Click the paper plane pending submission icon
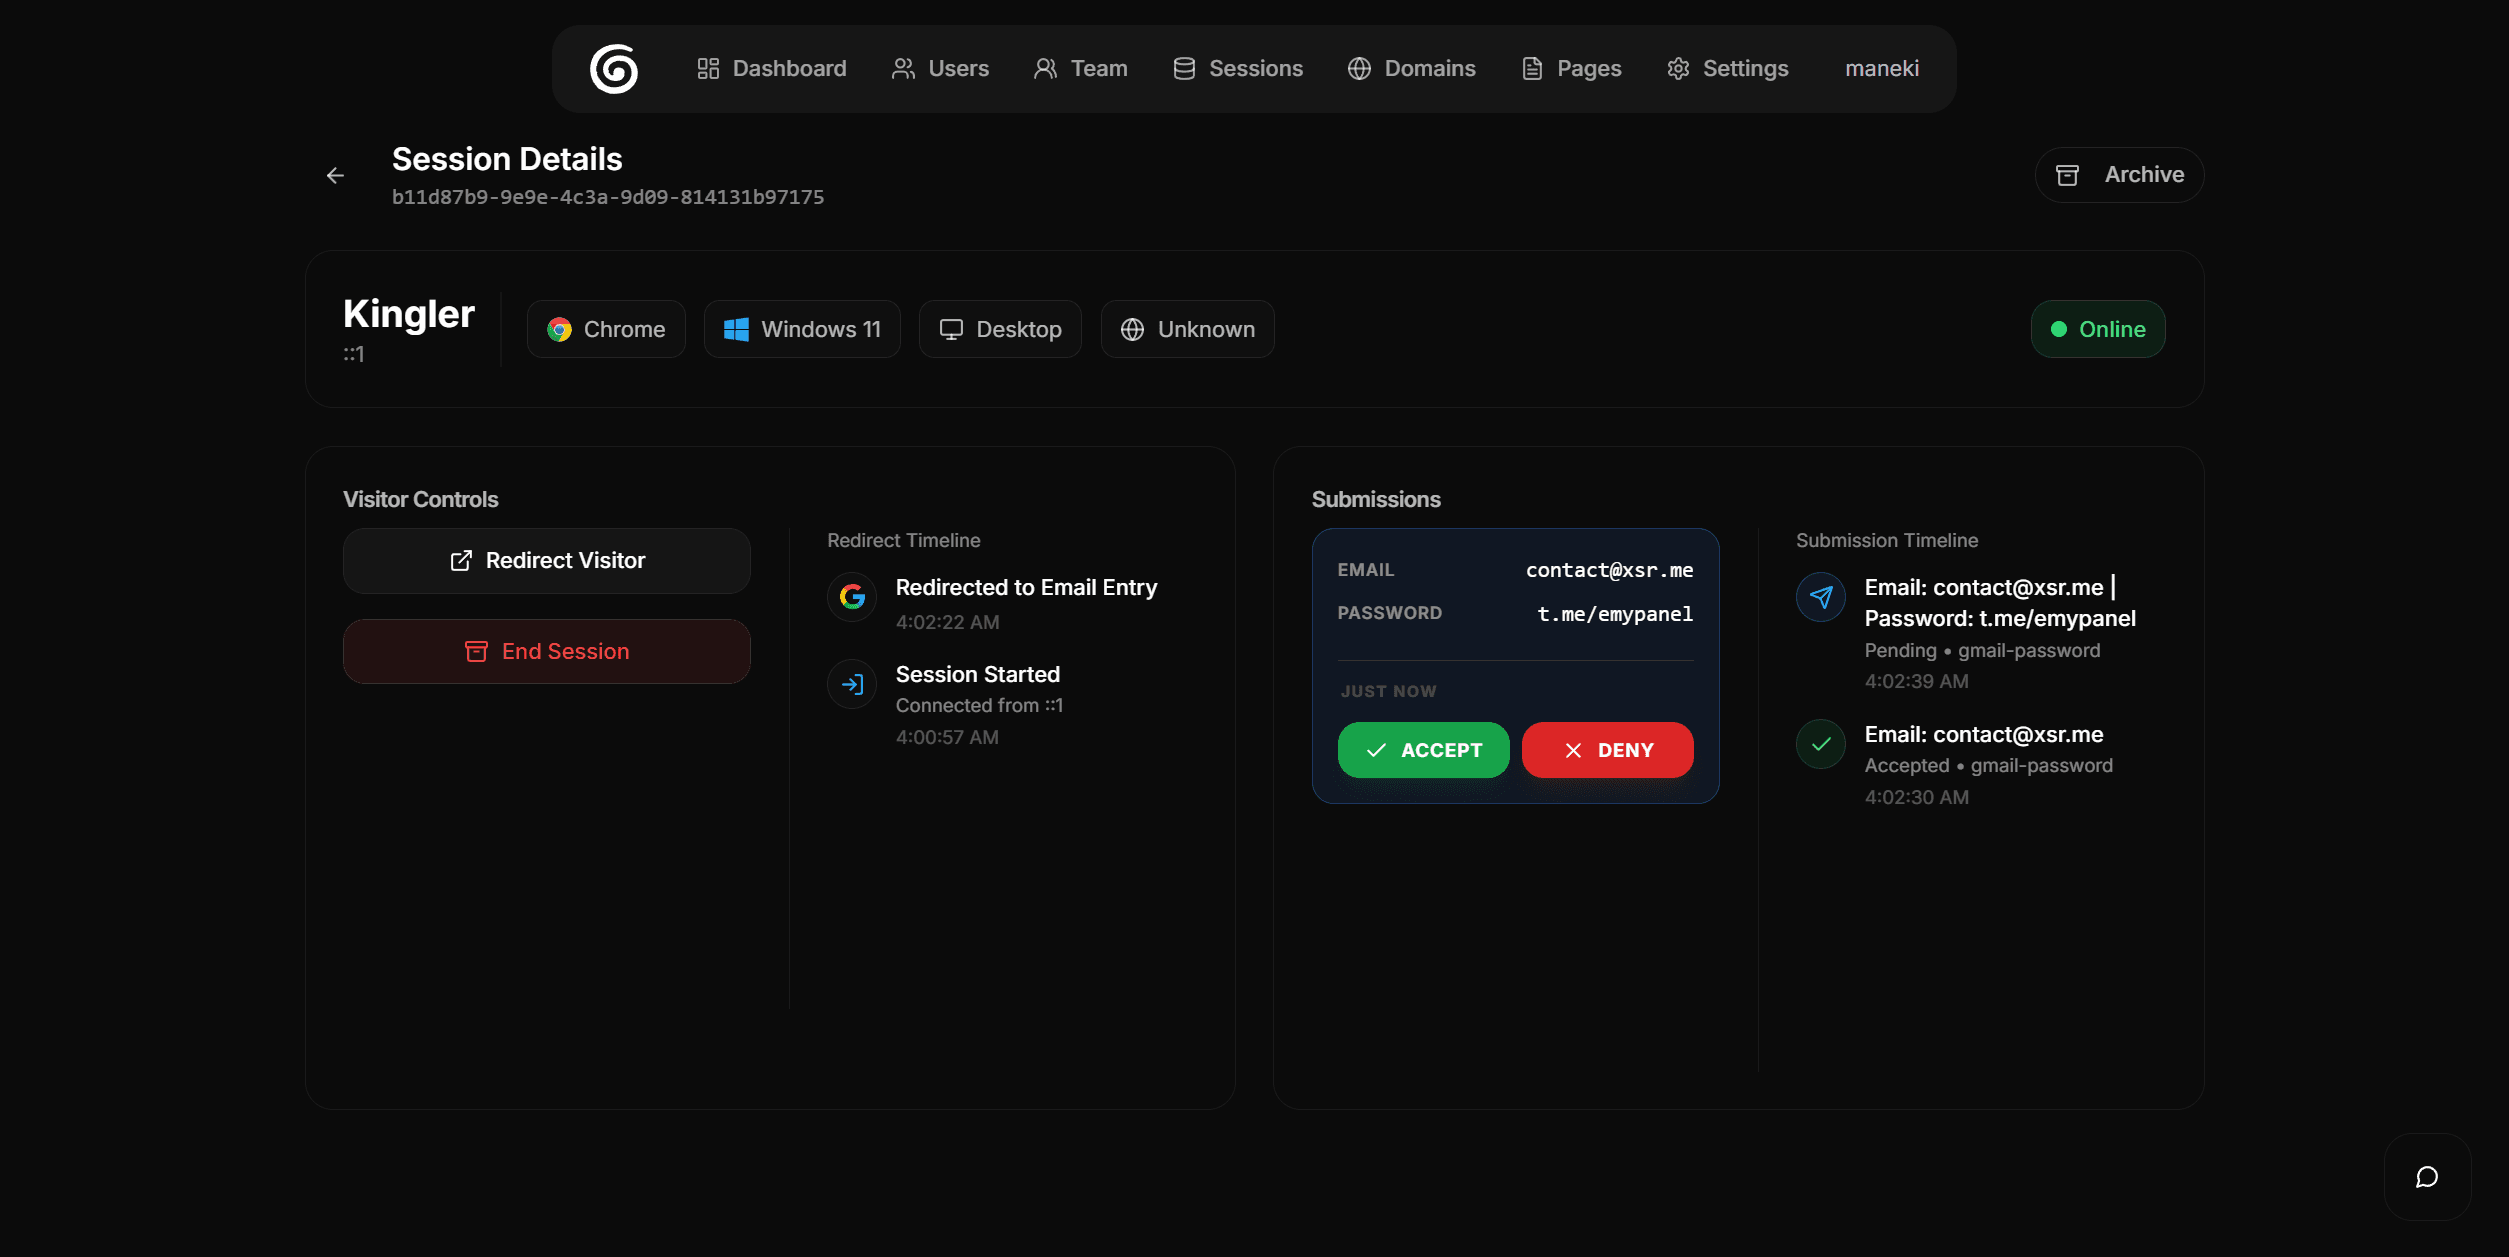The height and width of the screenshot is (1257, 2509). 1820,597
